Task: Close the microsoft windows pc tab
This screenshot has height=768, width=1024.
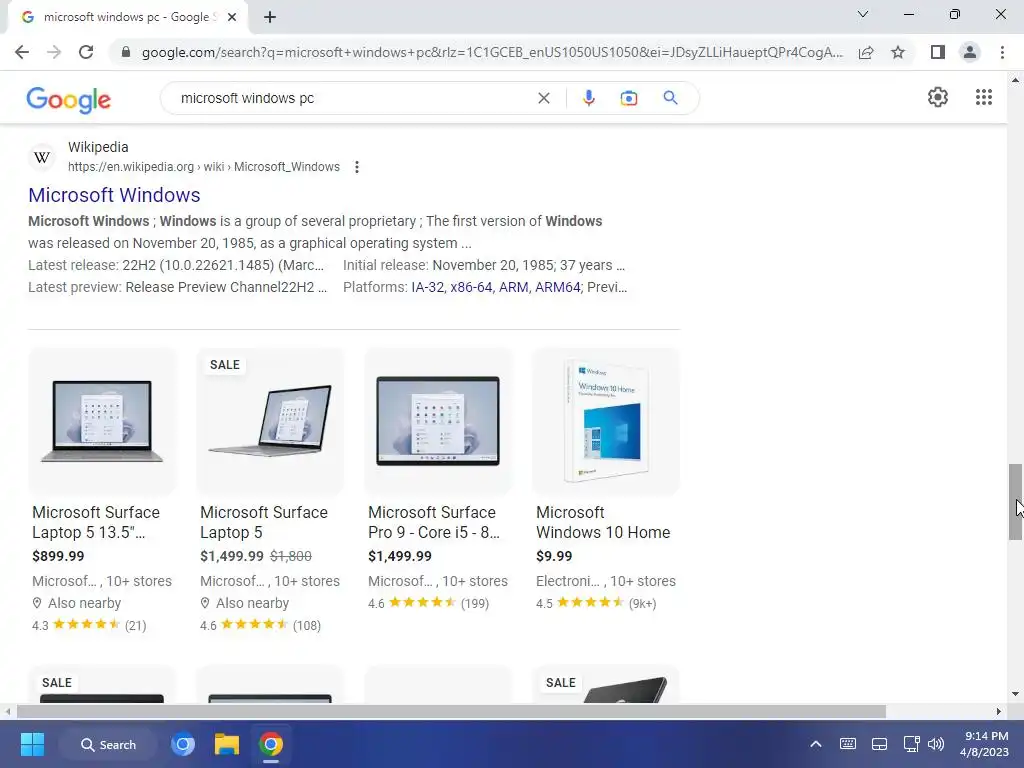Action: [232, 18]
